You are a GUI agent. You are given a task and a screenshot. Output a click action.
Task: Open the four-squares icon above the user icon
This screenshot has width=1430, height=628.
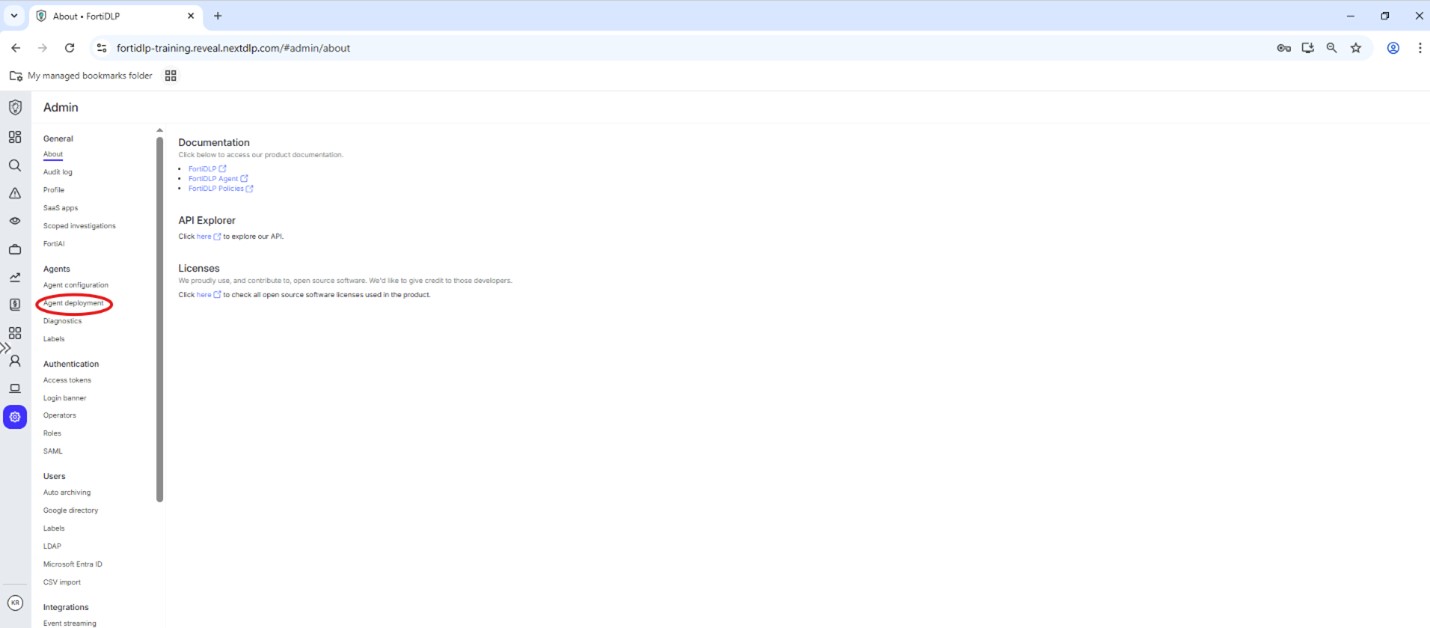(x=15, y=333)
